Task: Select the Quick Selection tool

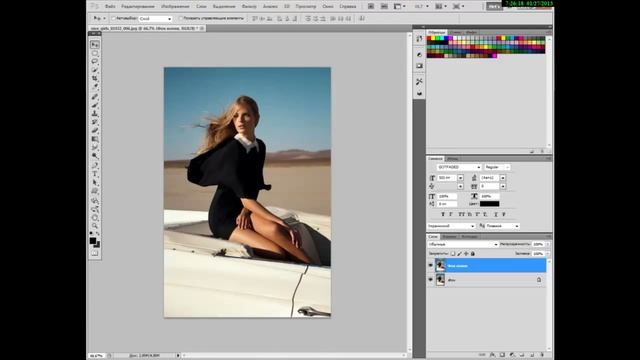Action: pos(95,70)
